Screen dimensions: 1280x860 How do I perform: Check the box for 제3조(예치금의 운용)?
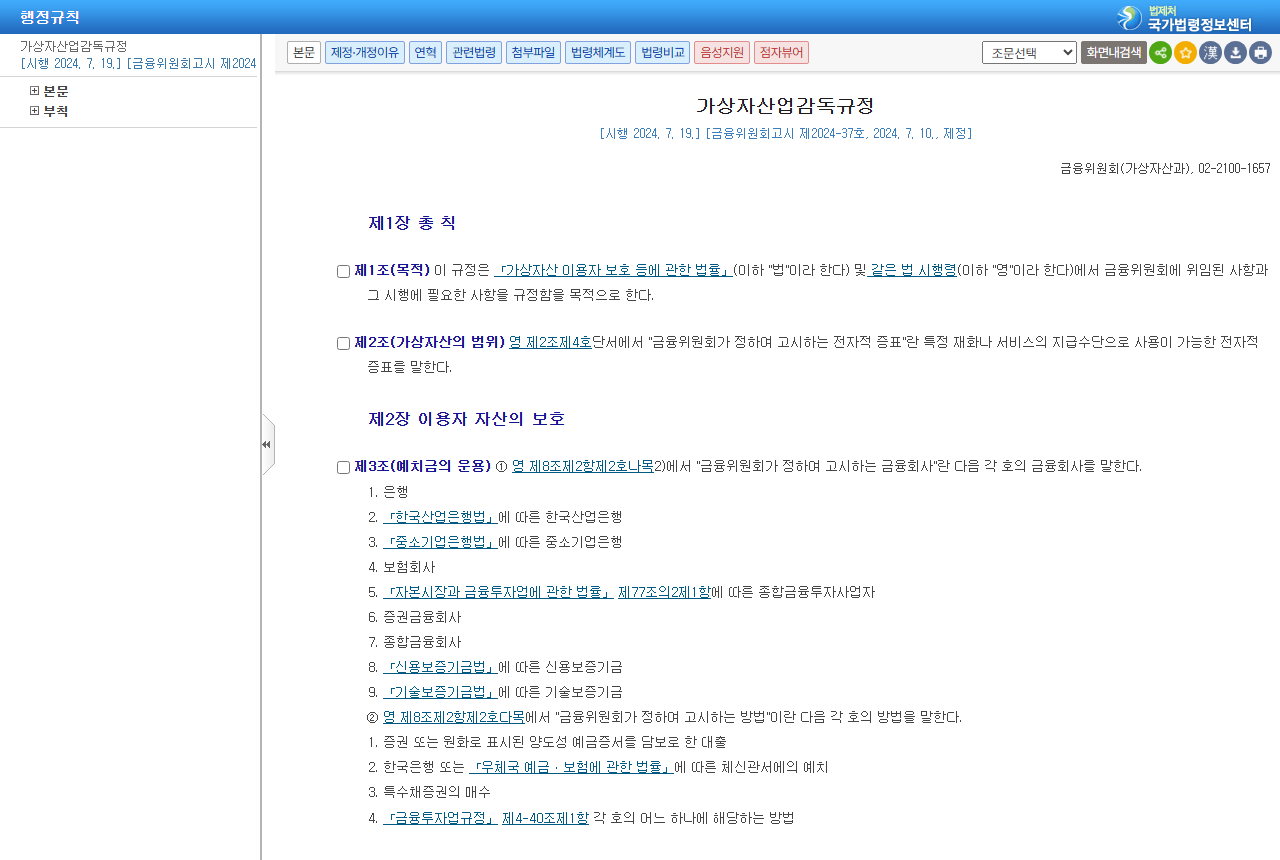click(x=343, y=467)
